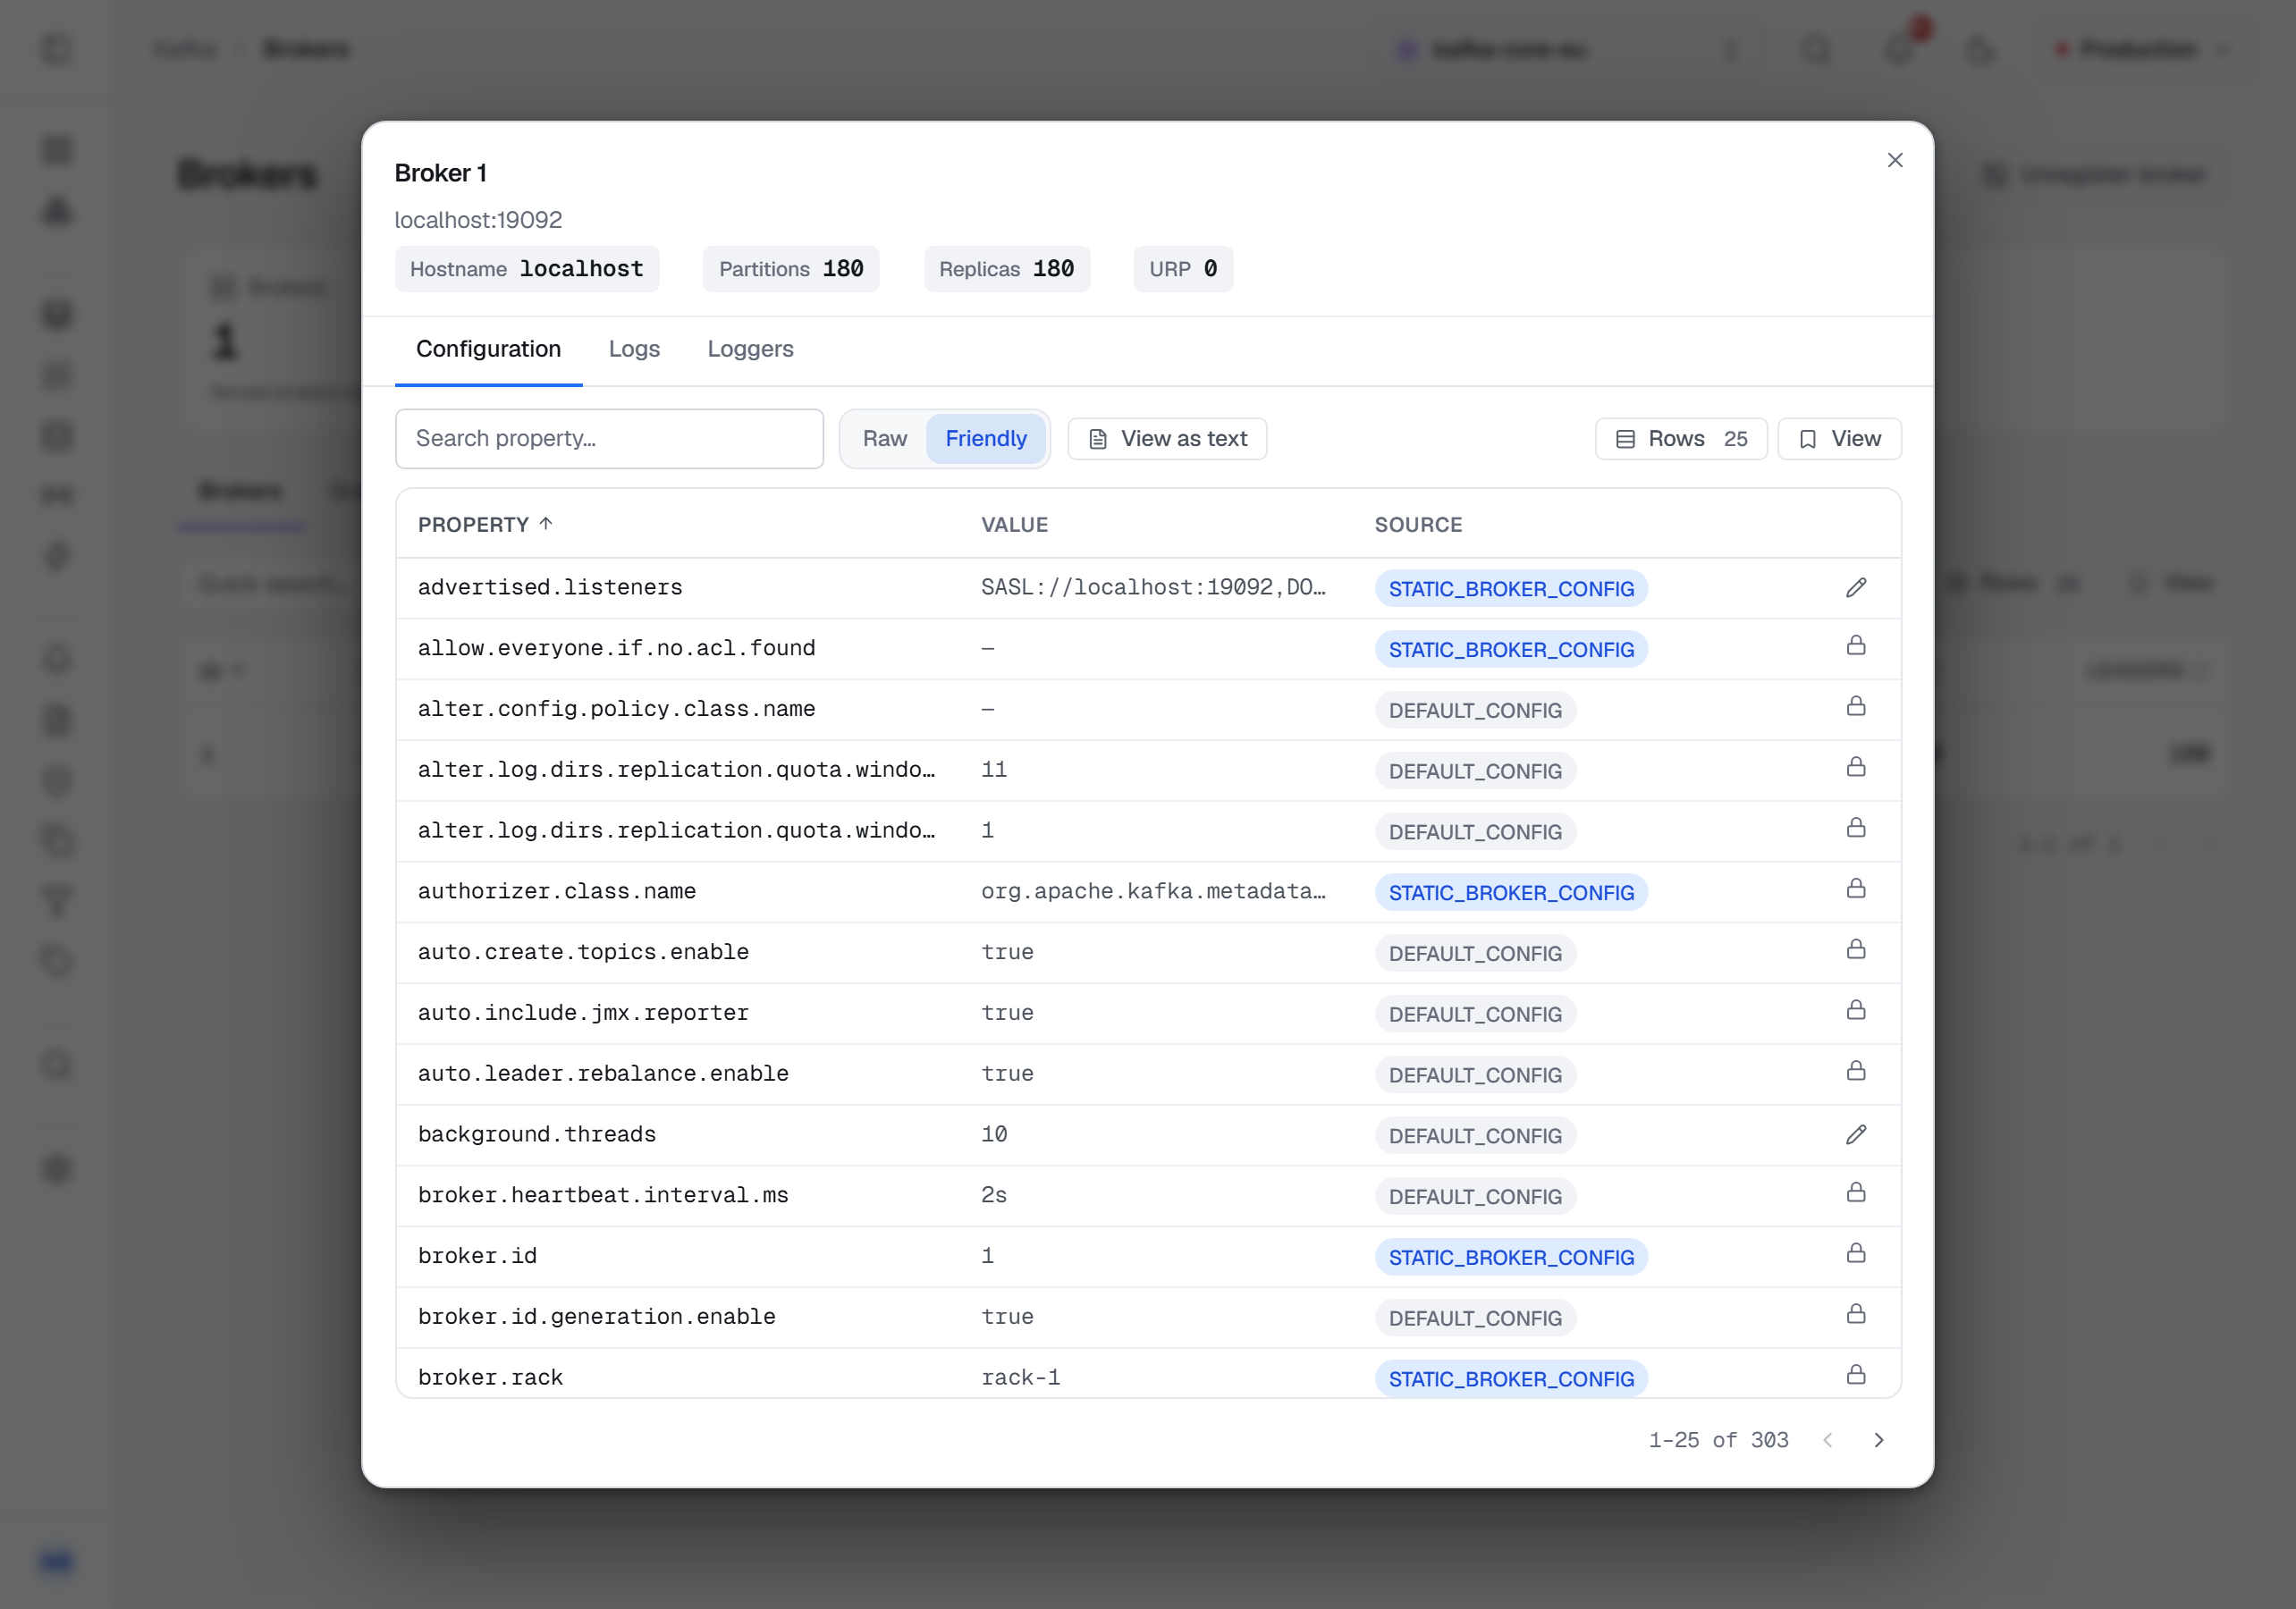The width and height of the screenshot is (2296, 1609).
Task: Click lock icon for broker.rack row
Action: (x=1855, y=1376)
